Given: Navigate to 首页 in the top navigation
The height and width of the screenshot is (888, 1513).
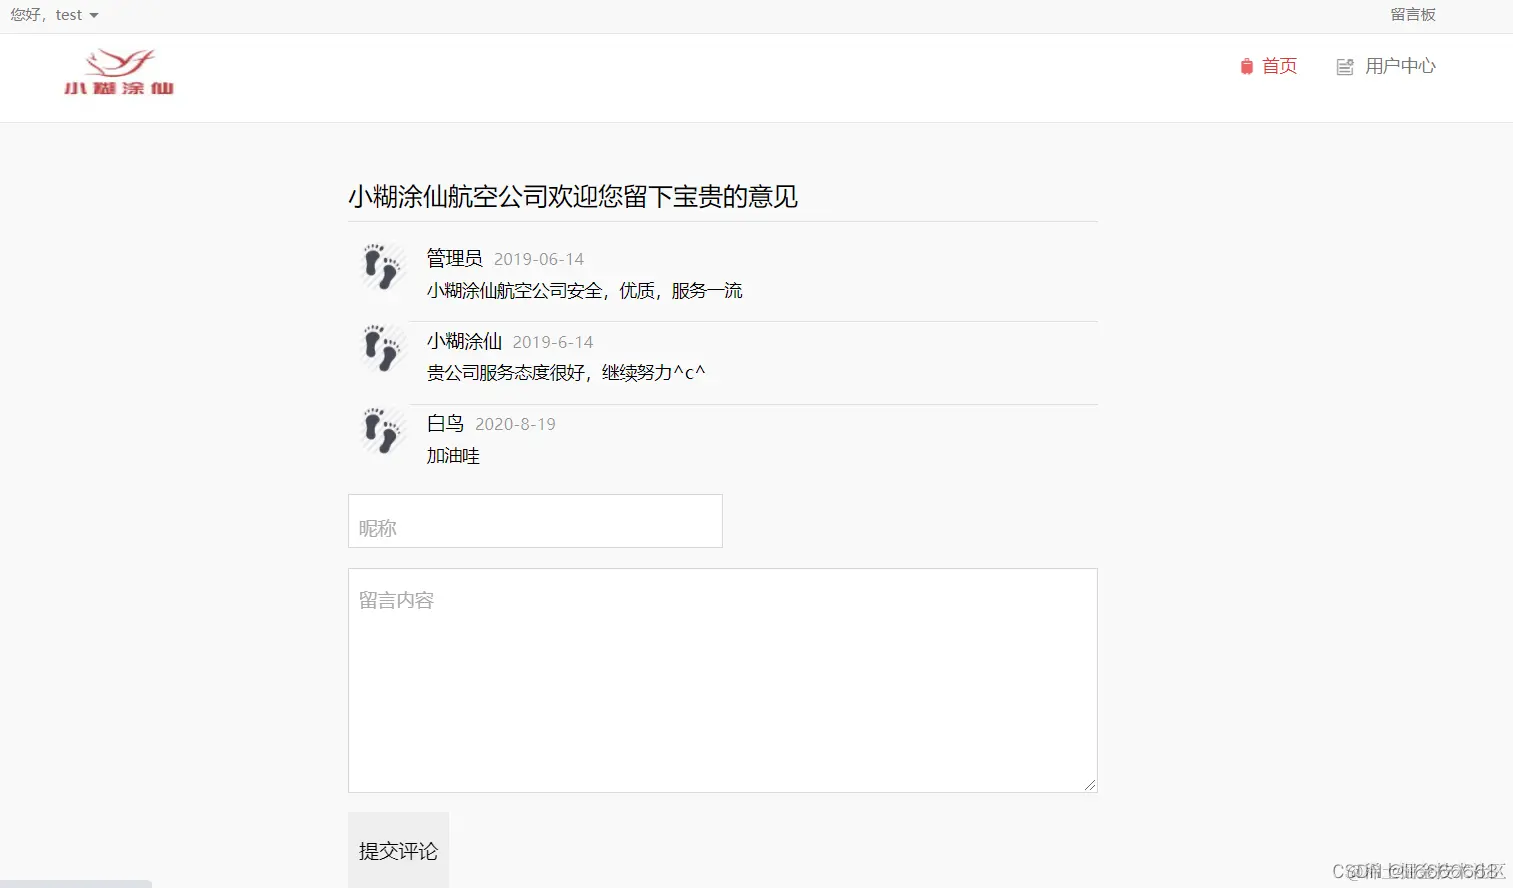Looking at the screenshot, I should [1279, 66].
